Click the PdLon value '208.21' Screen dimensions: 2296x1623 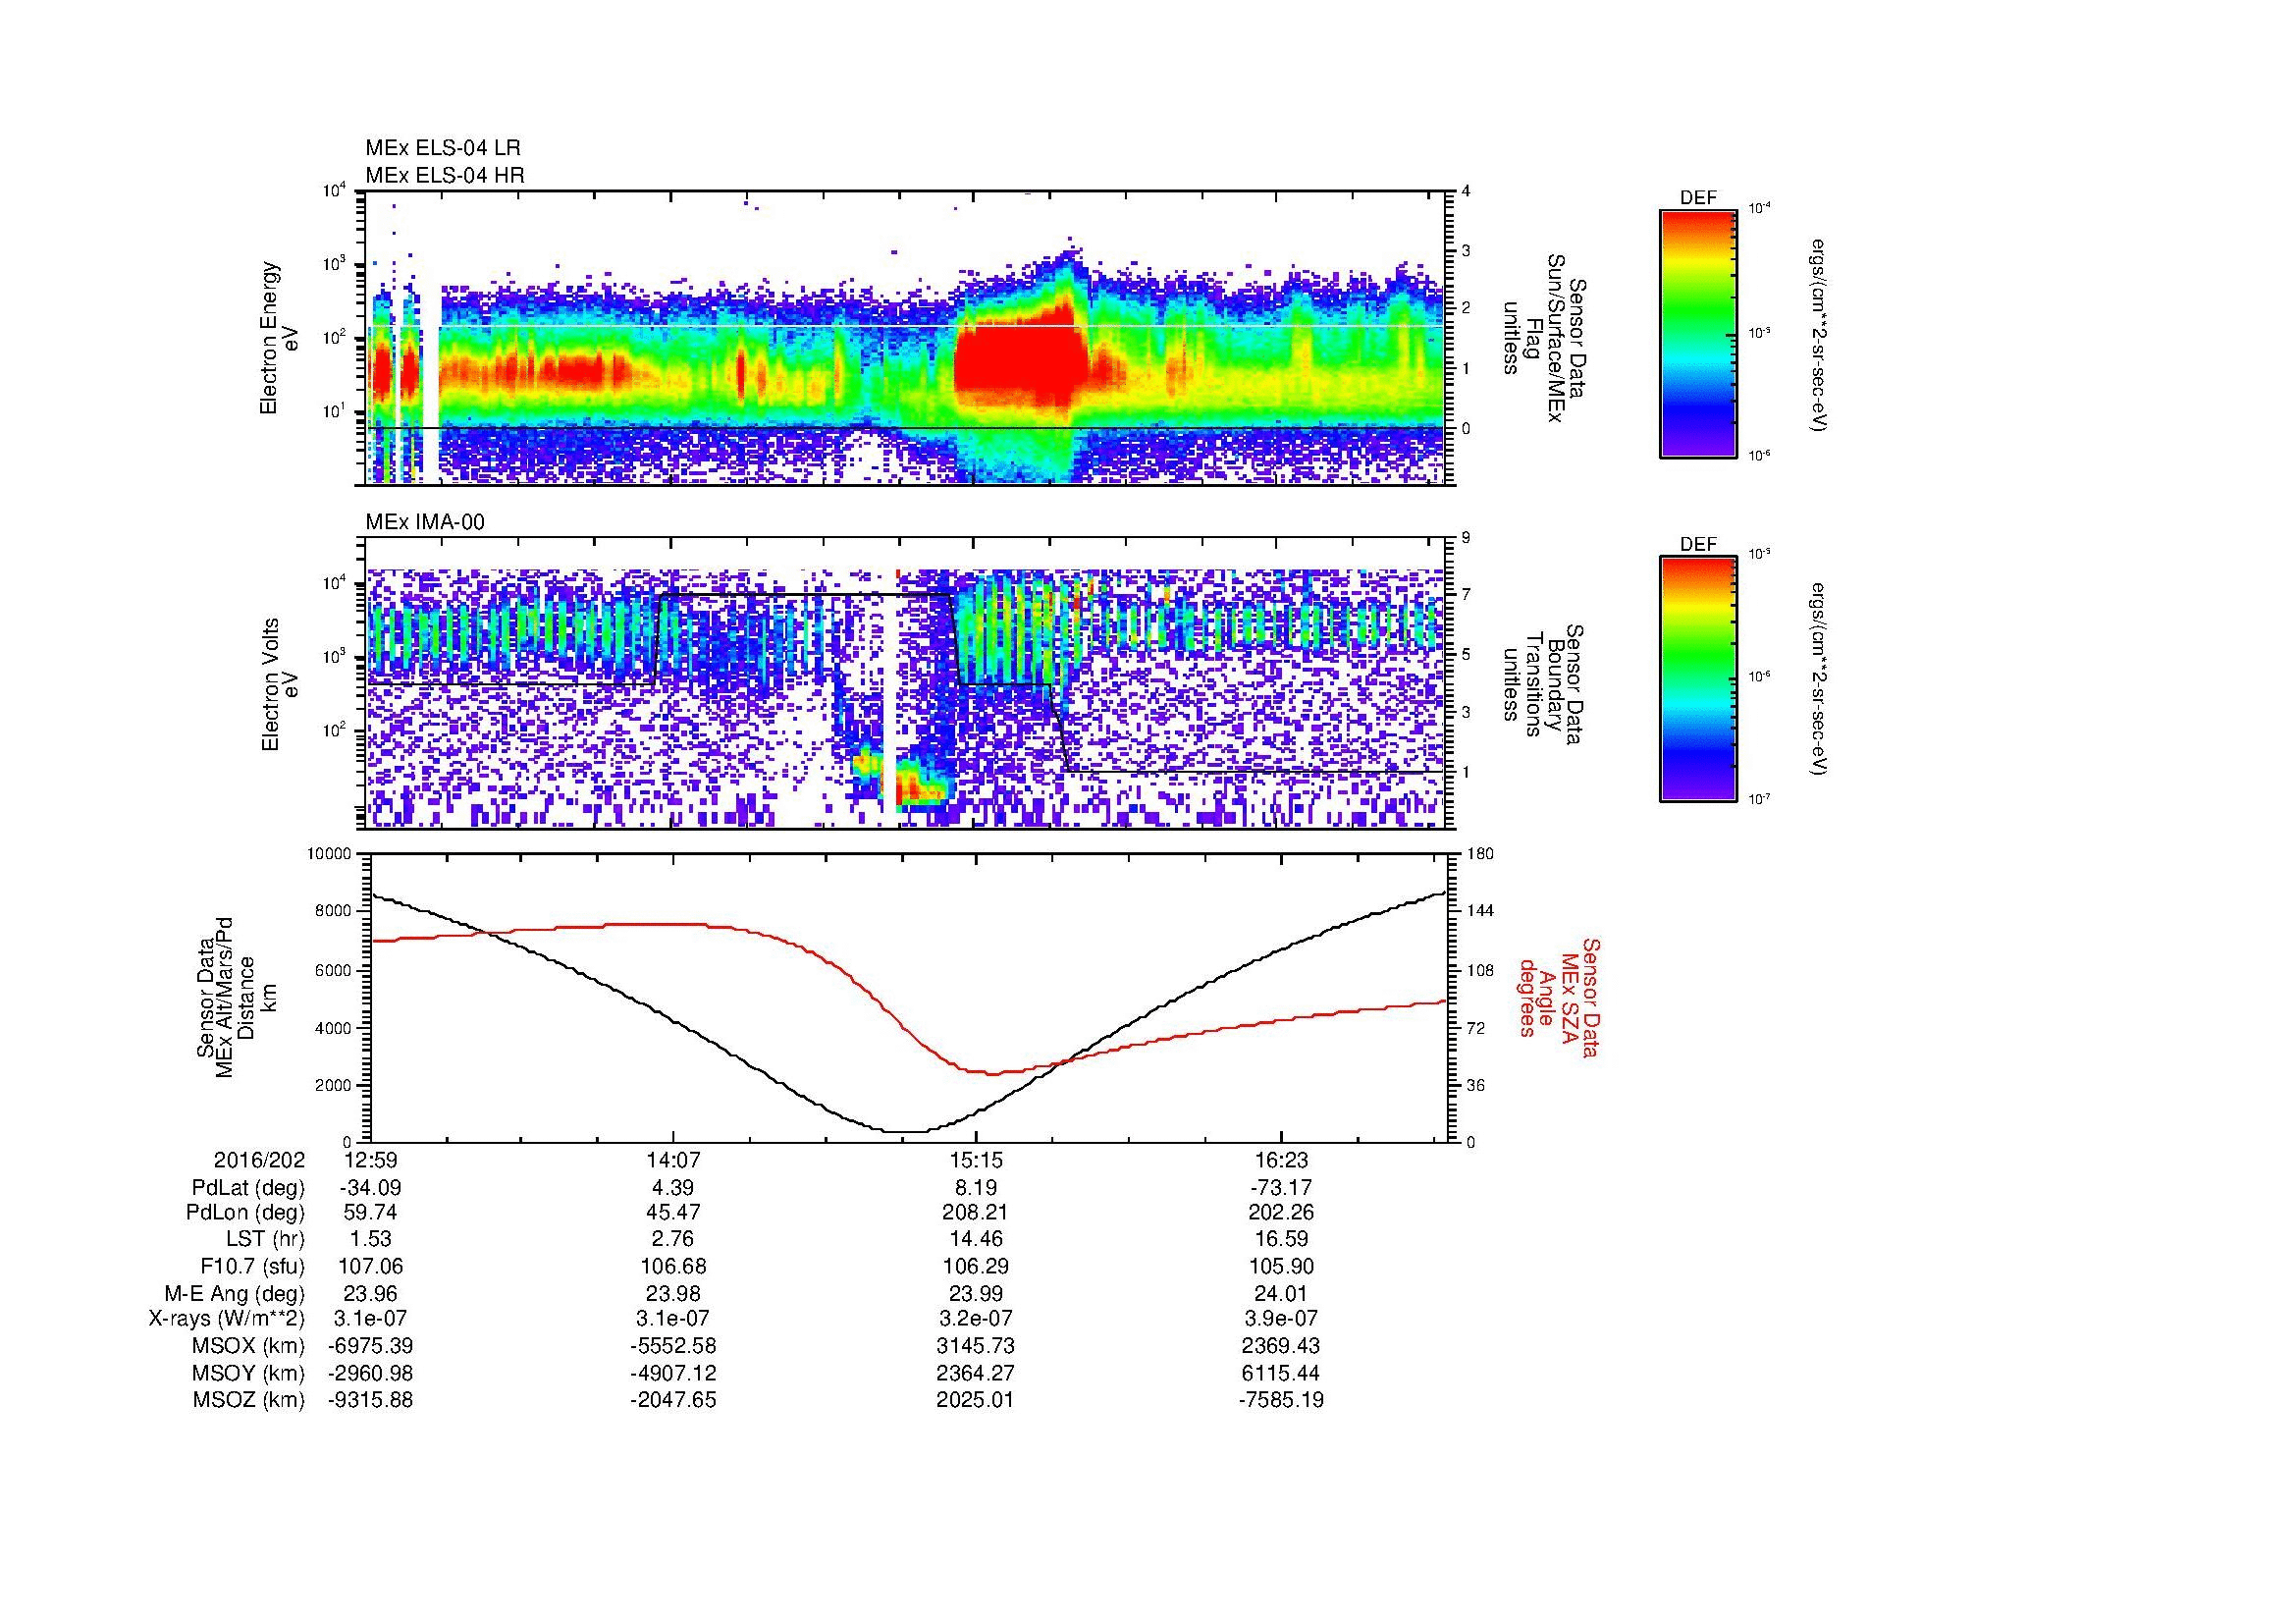pyautogui.click(x=976, y=1213)
